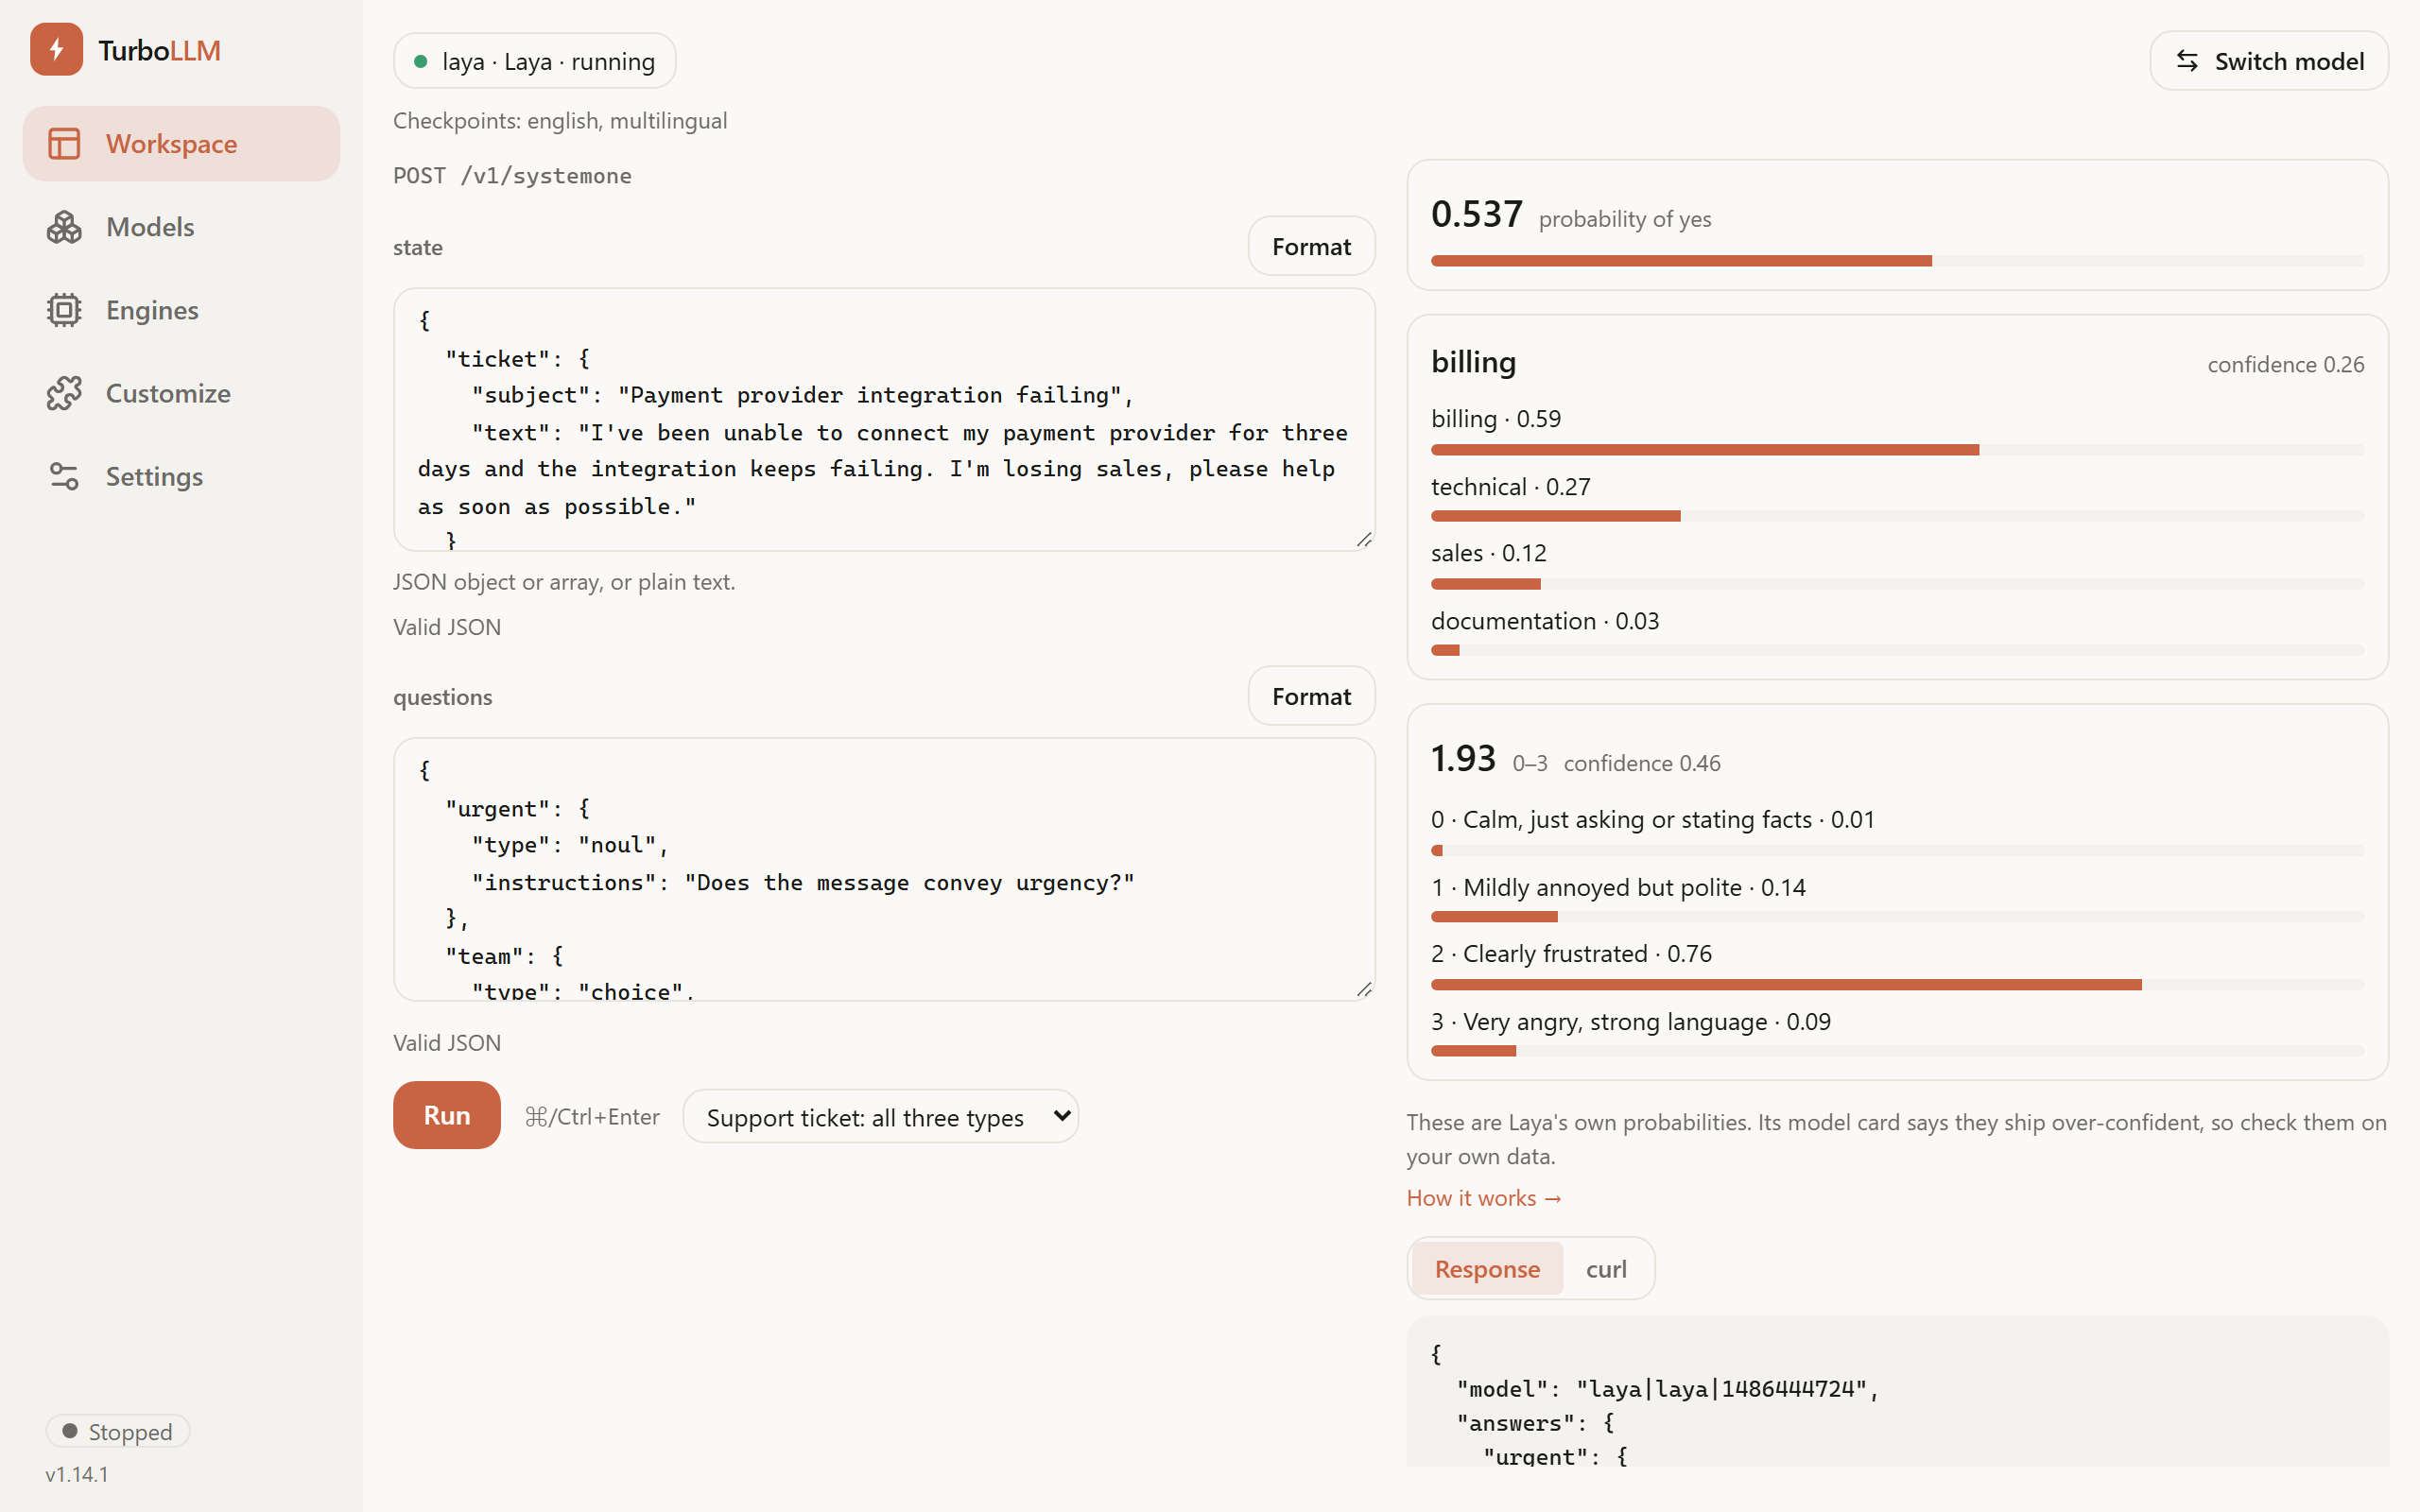Click inside the state JSON text area
The image size is (2420, 1512).
884,420
